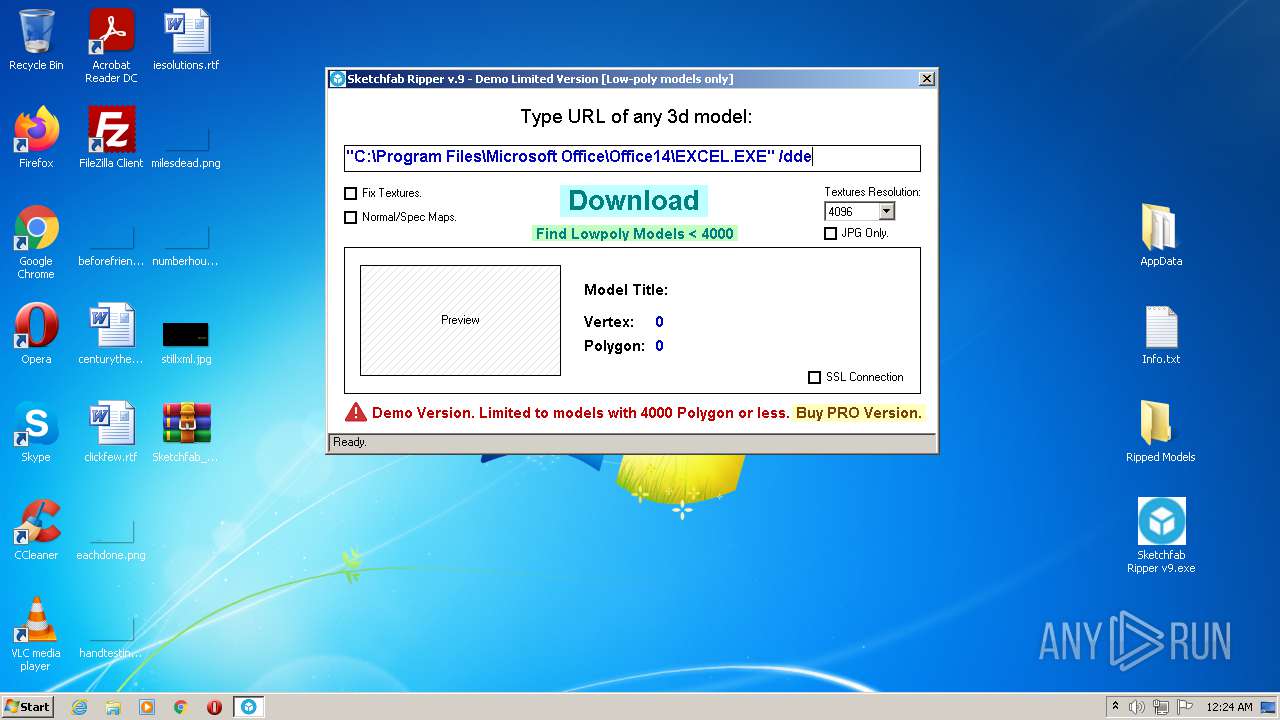Viewport: 1280px width, 720px height.
Task: Click Find Lowpoly Models < 4000
Action: (634, 234)
